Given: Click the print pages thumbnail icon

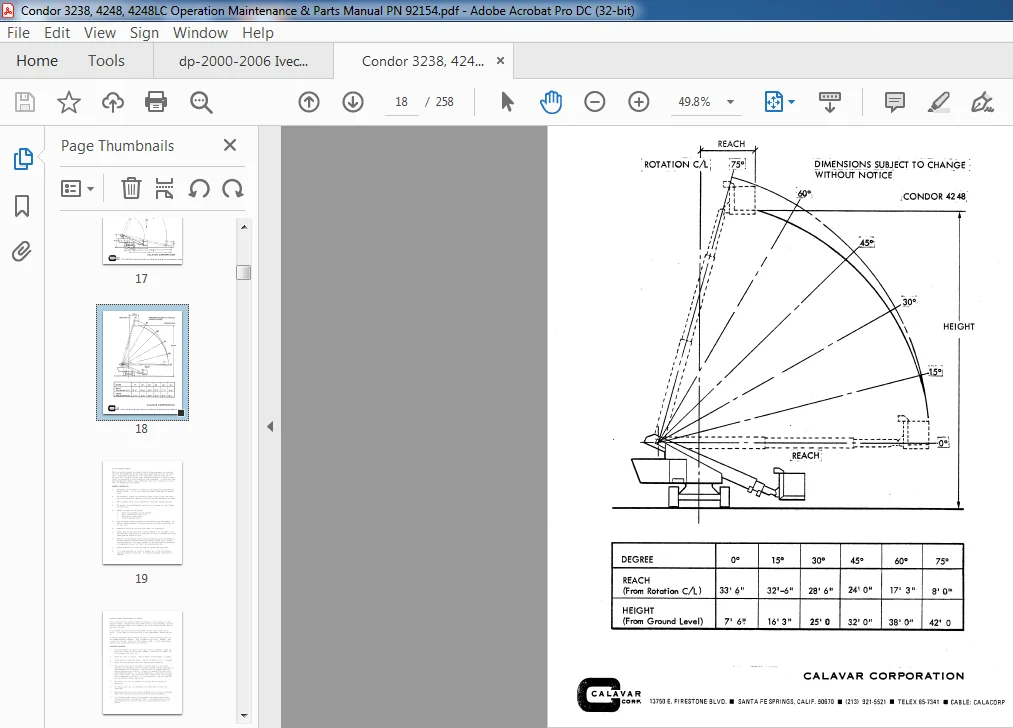Looking at the screenshot, I should tap(164, 189).
